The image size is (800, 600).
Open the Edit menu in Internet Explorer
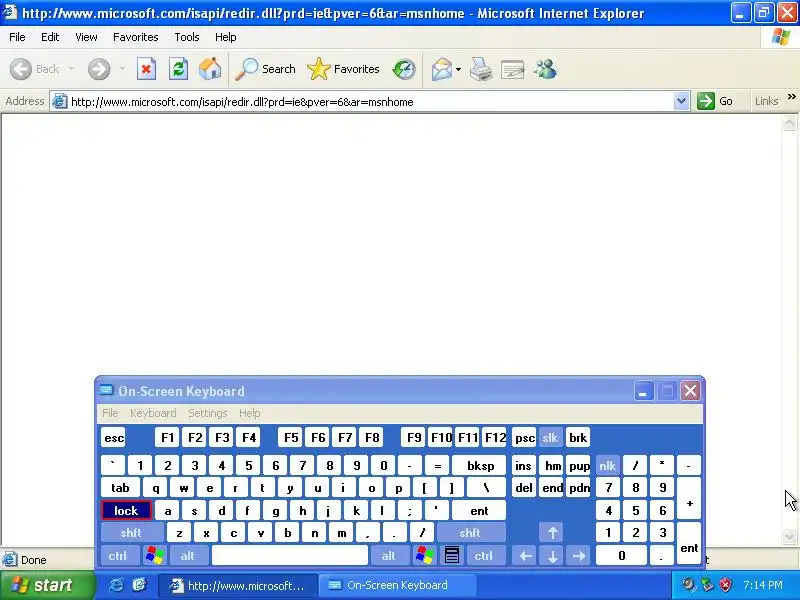click(50, 37)
